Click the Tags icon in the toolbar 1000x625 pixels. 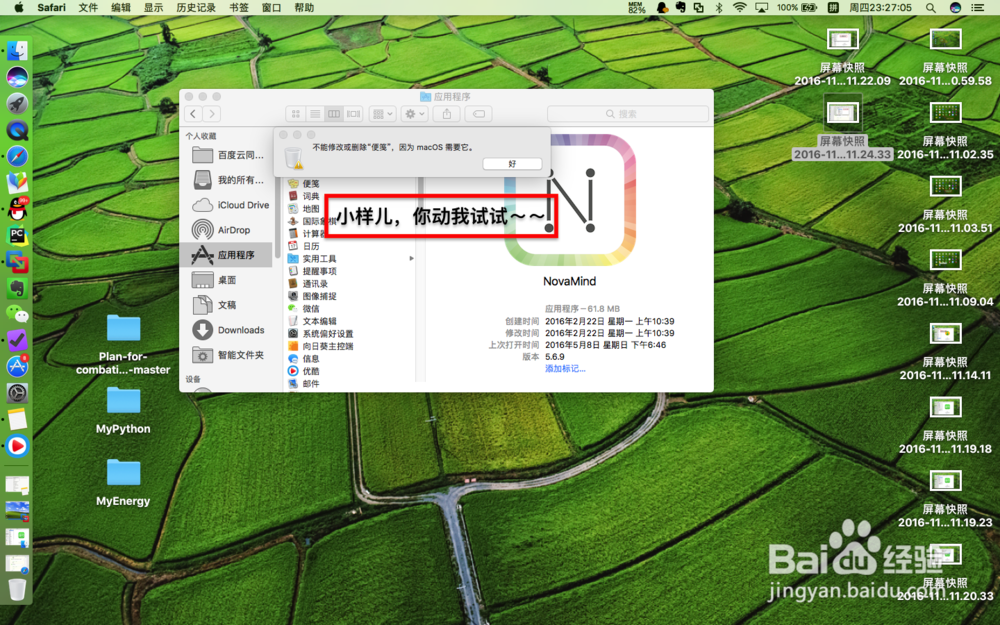477,114
